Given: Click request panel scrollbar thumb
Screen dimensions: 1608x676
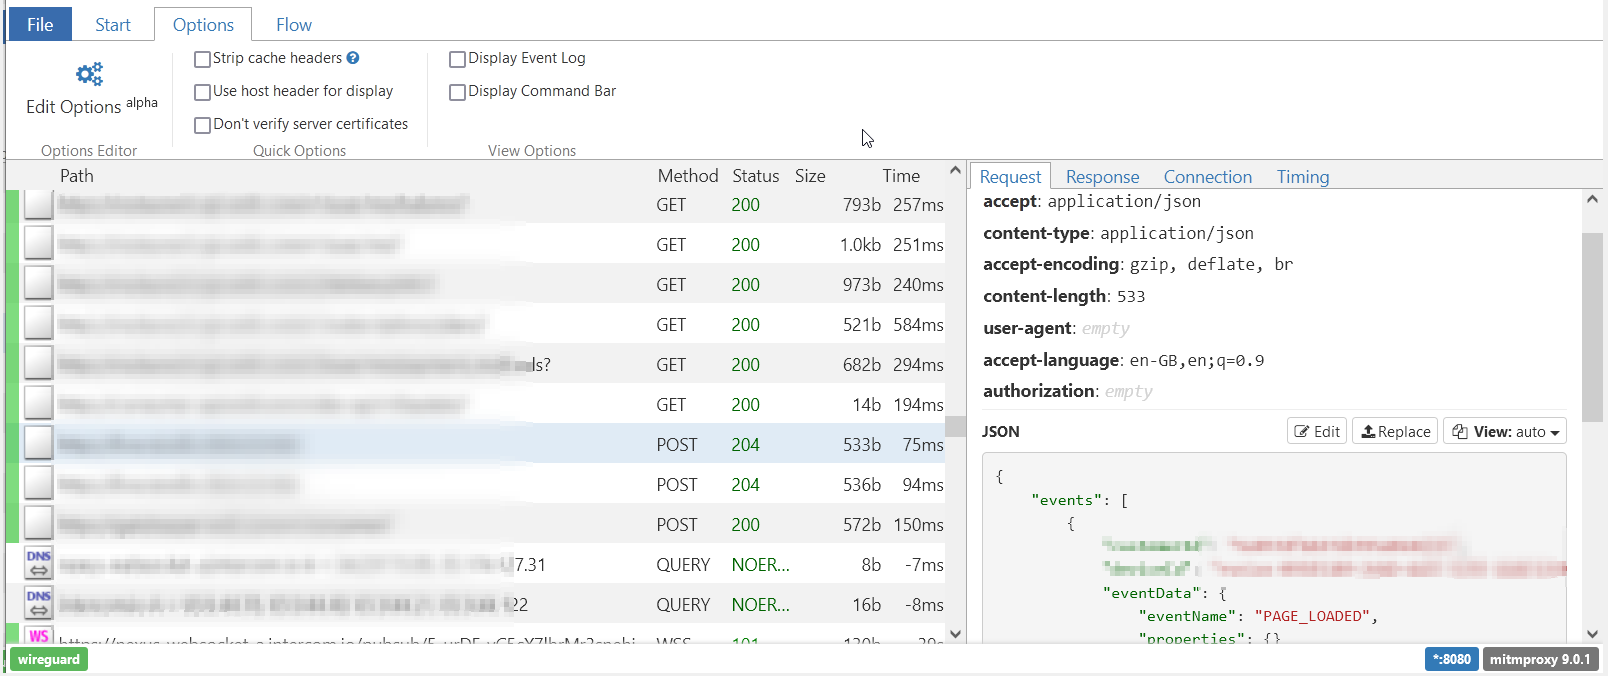Looking at the screenshot, I should 1592,327.
